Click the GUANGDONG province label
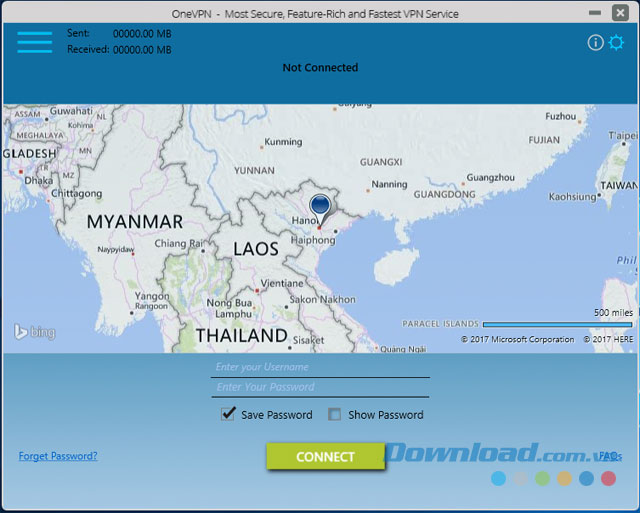This screenshot has width=640, height=513. coord(444,194)
